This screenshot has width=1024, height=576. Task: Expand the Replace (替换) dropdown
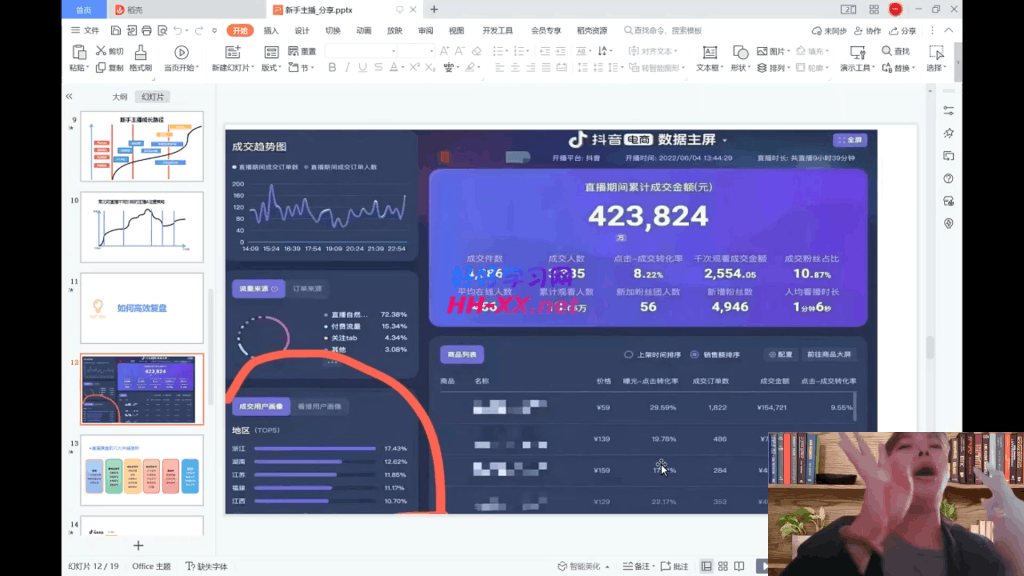(x=913, y=68)
